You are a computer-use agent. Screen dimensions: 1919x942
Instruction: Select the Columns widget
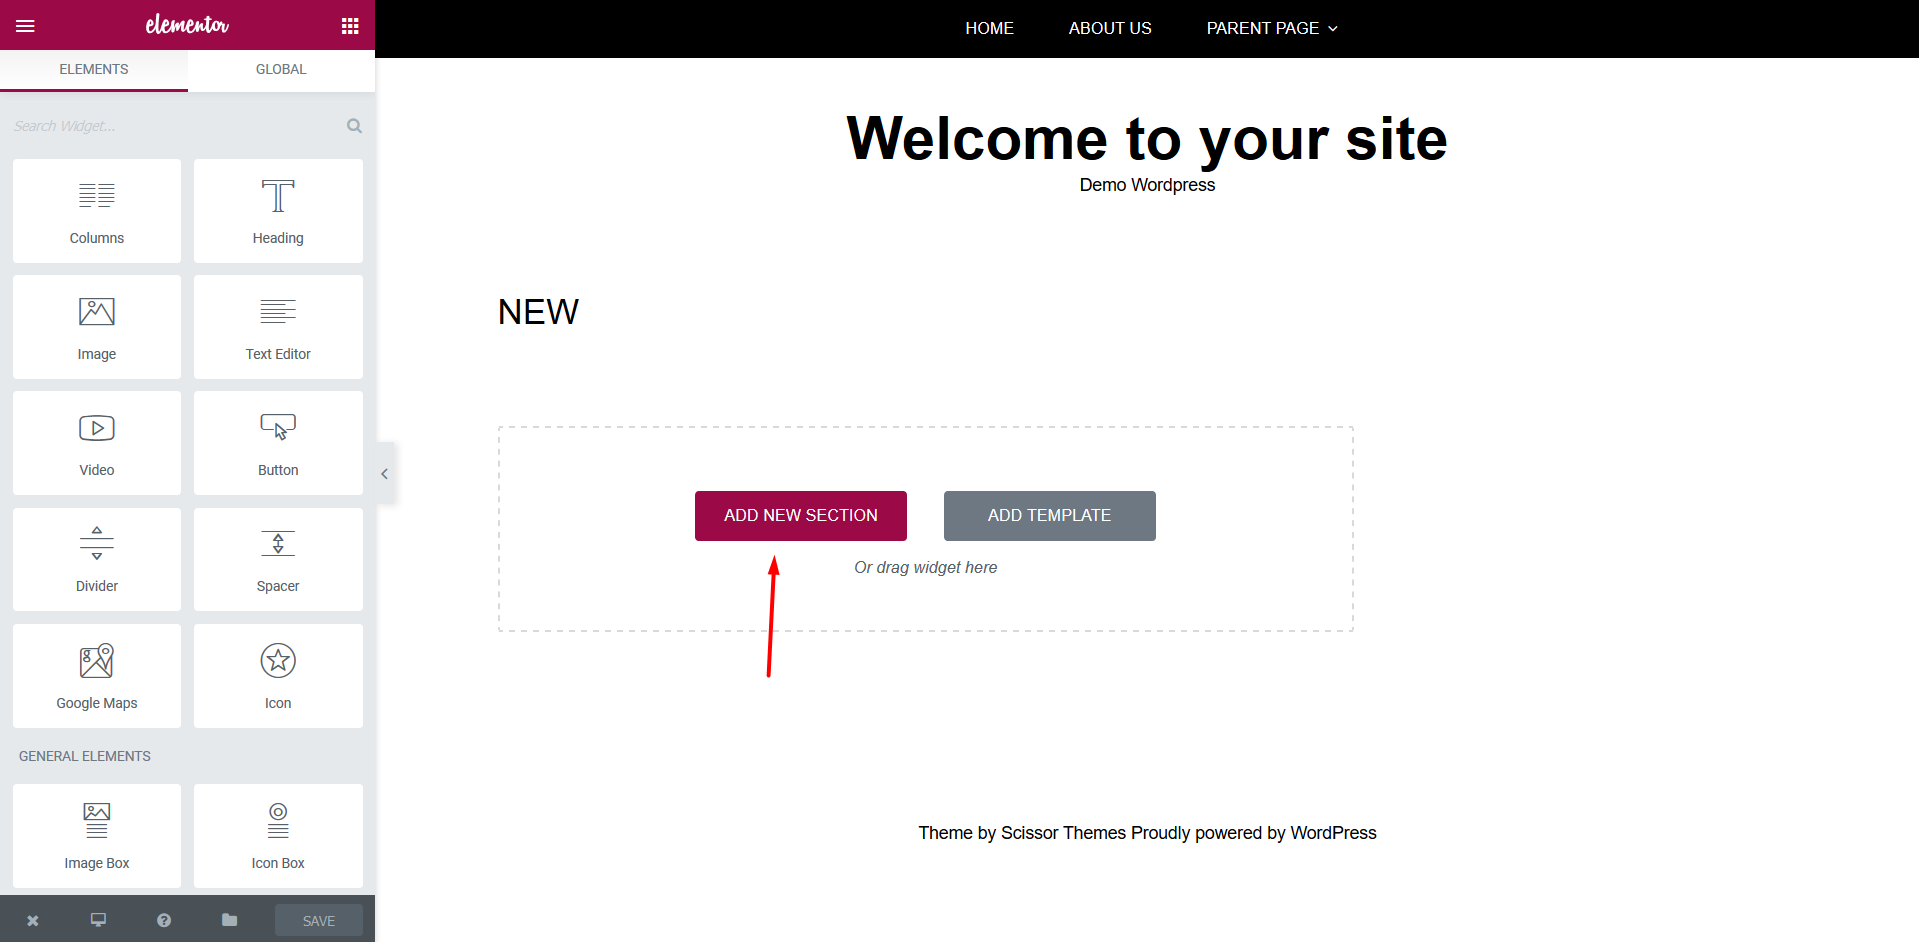(96, 211)
